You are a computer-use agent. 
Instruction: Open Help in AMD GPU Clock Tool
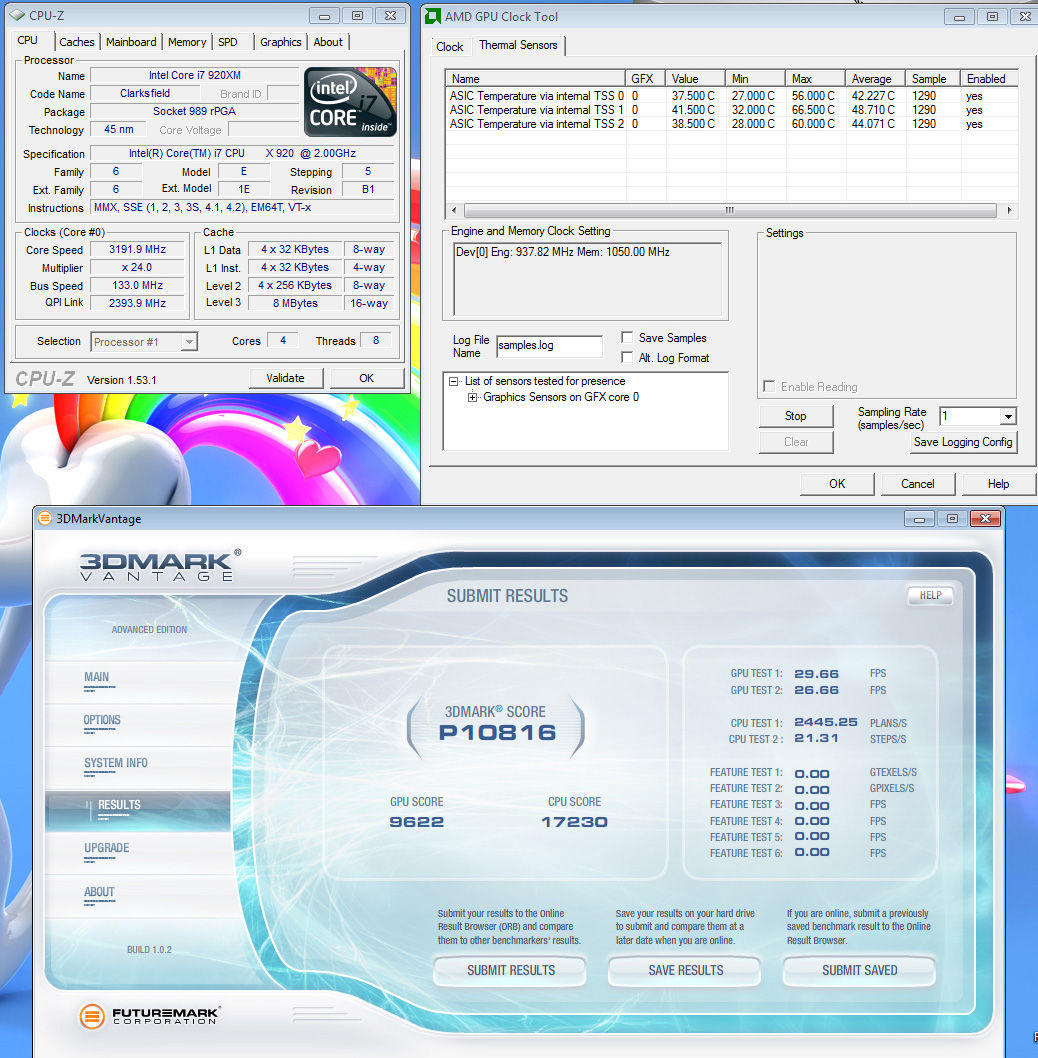(999, 484)
